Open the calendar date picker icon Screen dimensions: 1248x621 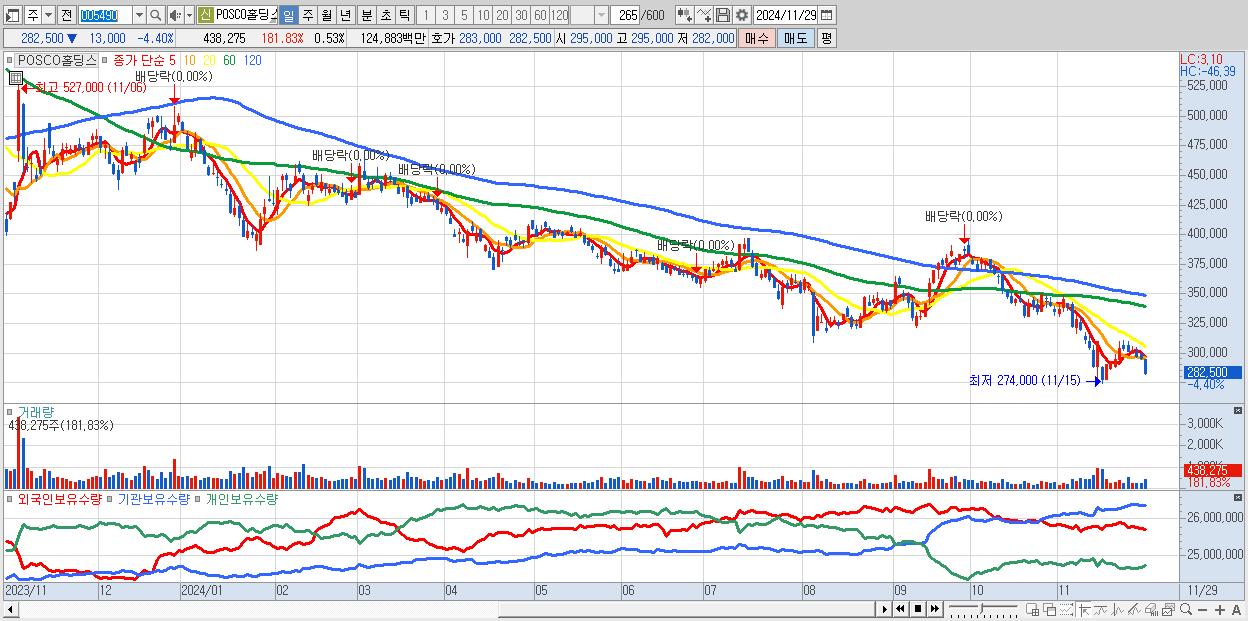[x=827, y=15]
